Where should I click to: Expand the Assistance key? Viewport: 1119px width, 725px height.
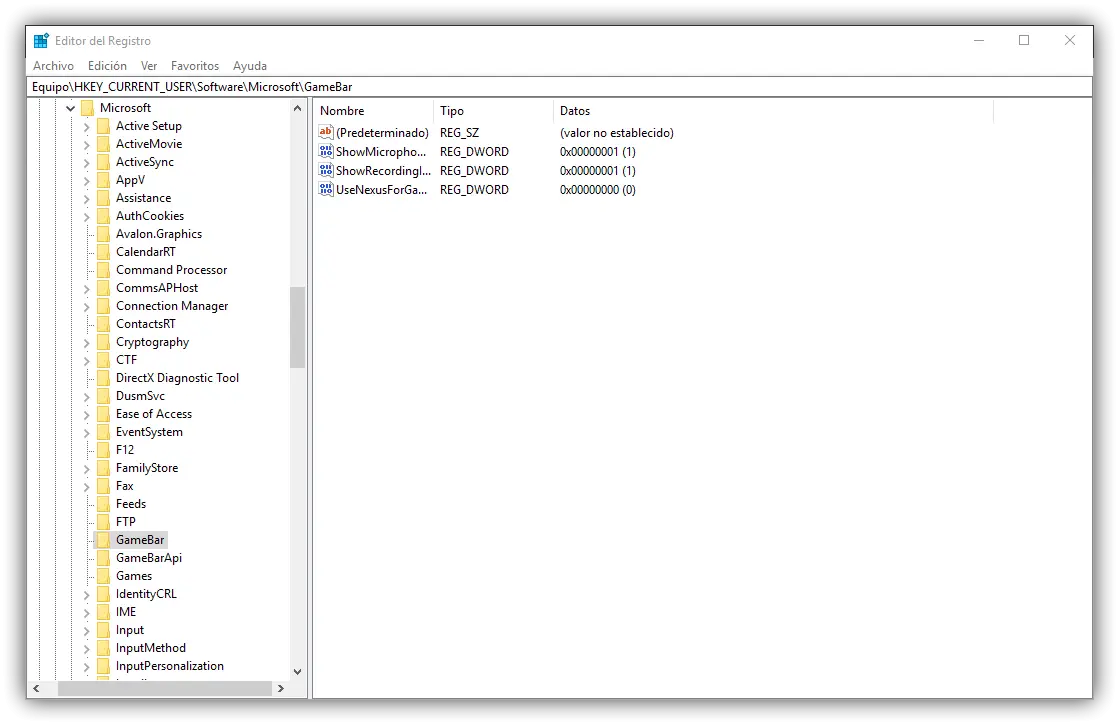(x=86, y=198)
